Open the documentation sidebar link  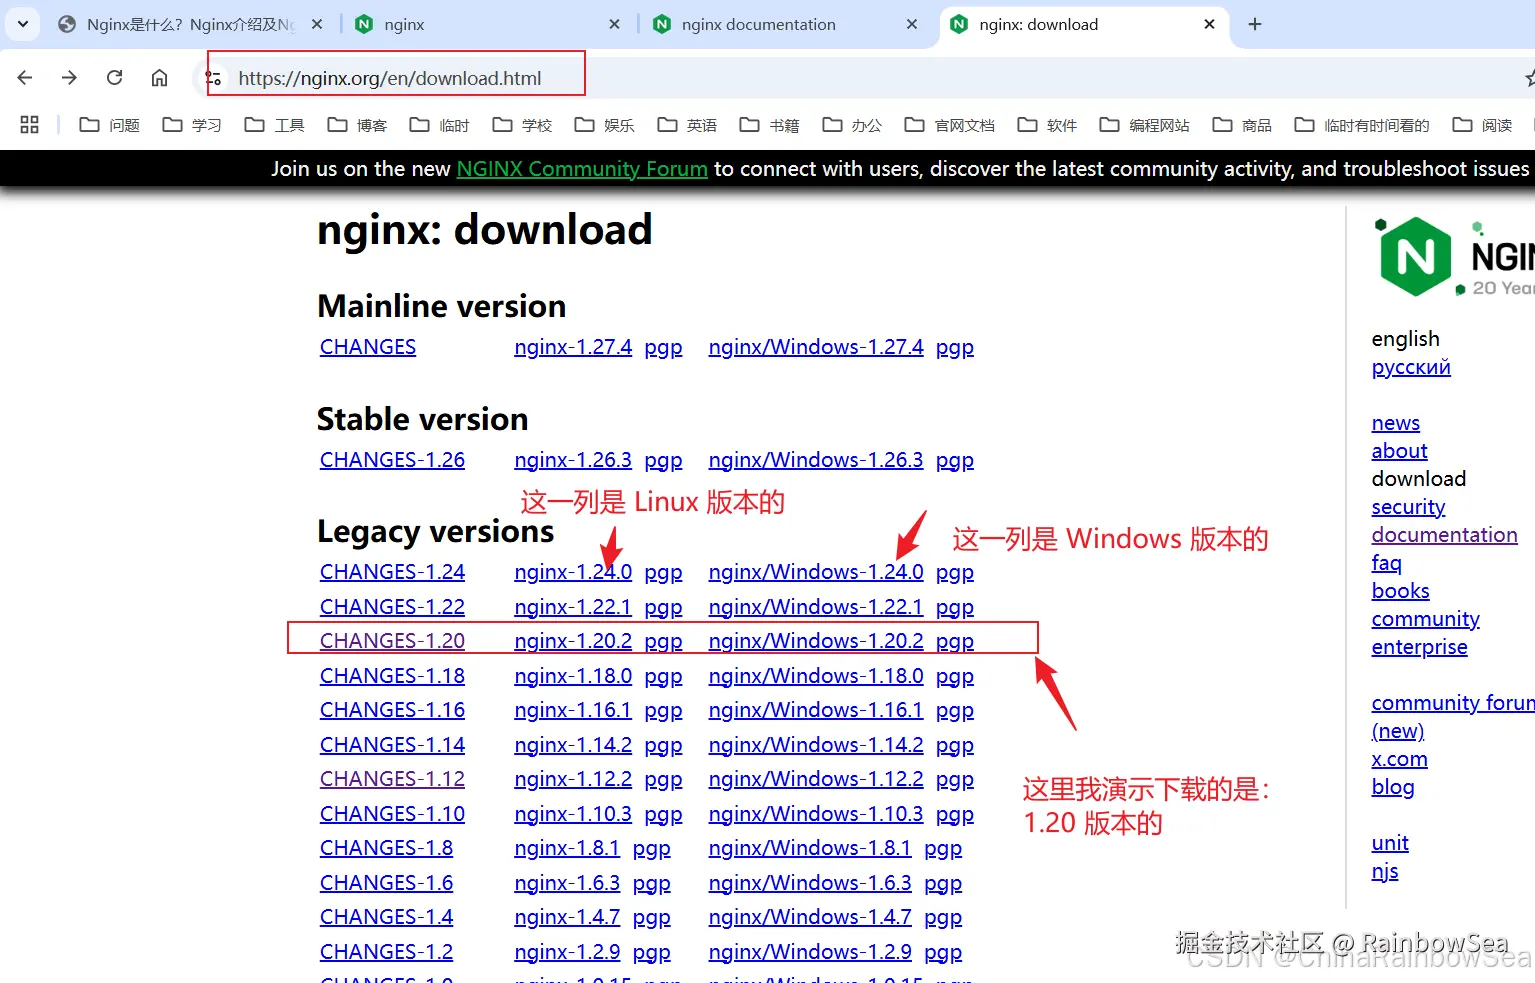[1444, 535]
